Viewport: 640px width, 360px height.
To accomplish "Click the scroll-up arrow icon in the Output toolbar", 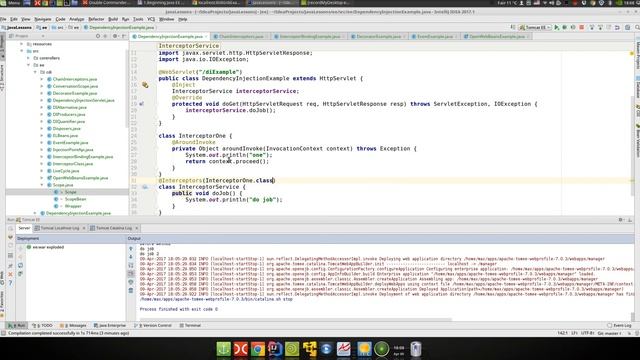I will point(131,249).
